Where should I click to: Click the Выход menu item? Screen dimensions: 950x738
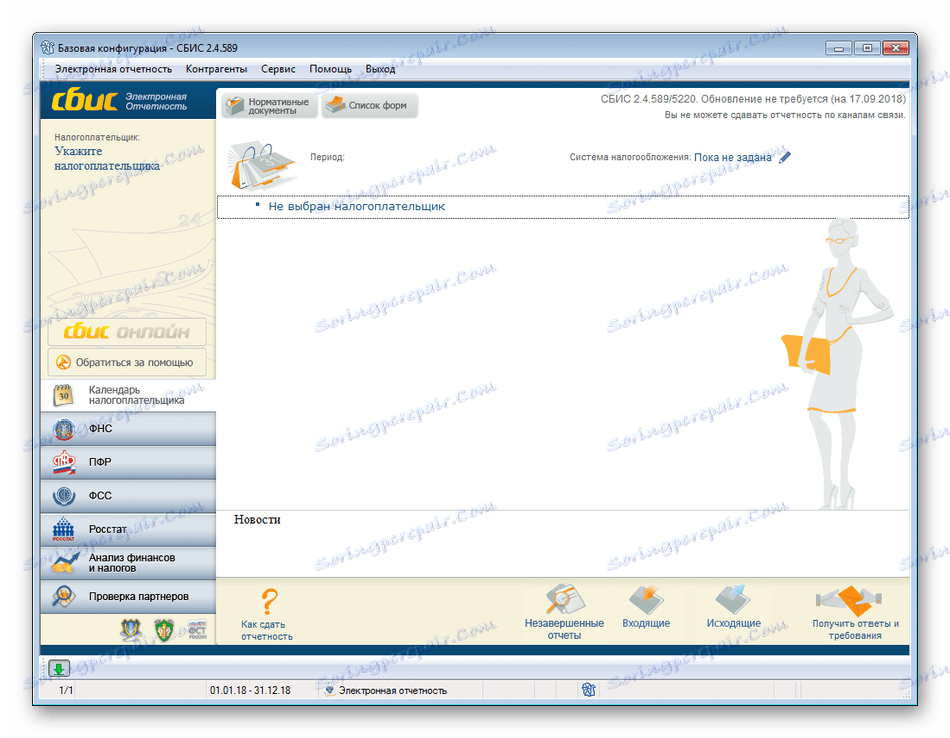[x=380, y=69]
